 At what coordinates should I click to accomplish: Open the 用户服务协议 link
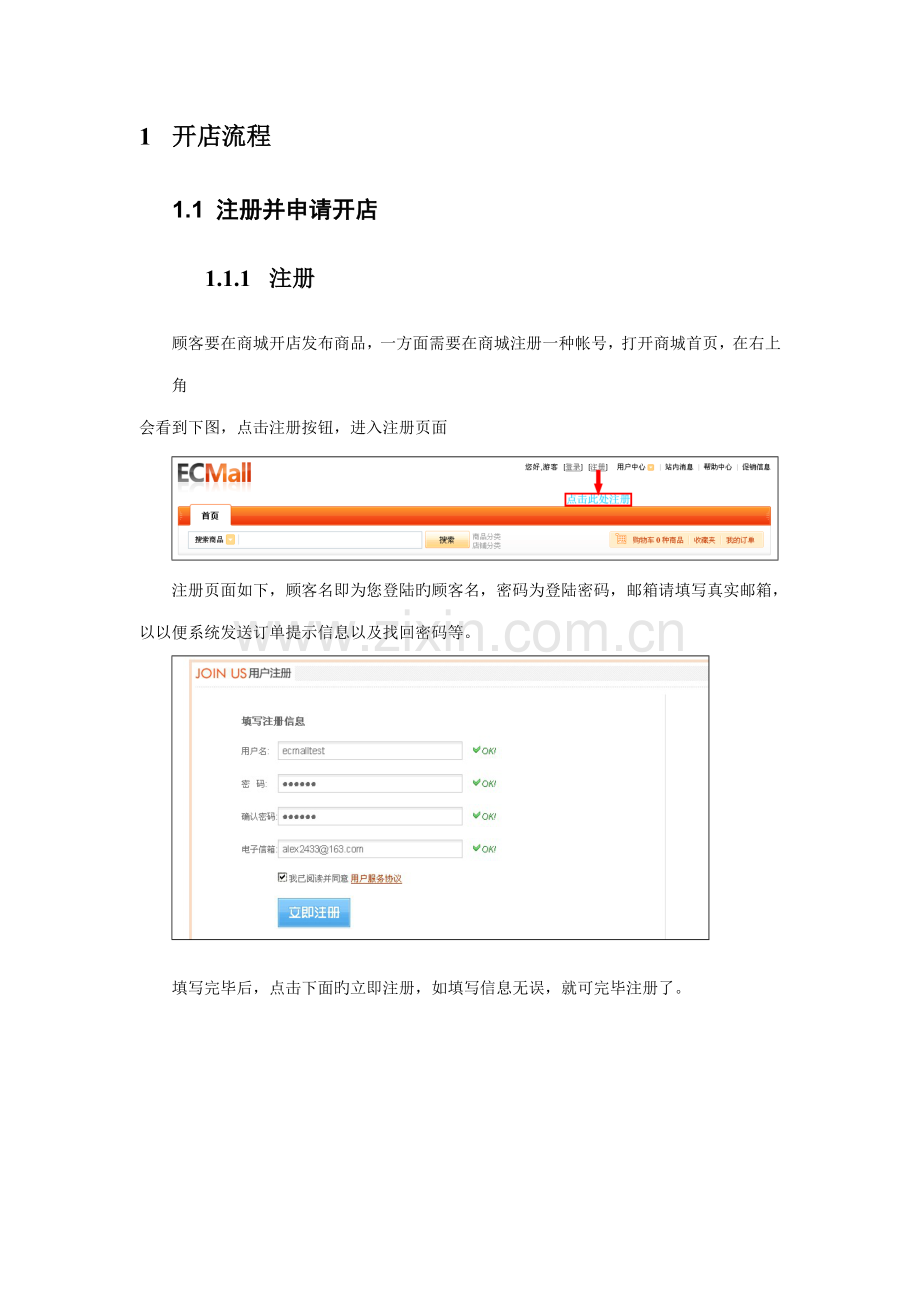(376, 879)
